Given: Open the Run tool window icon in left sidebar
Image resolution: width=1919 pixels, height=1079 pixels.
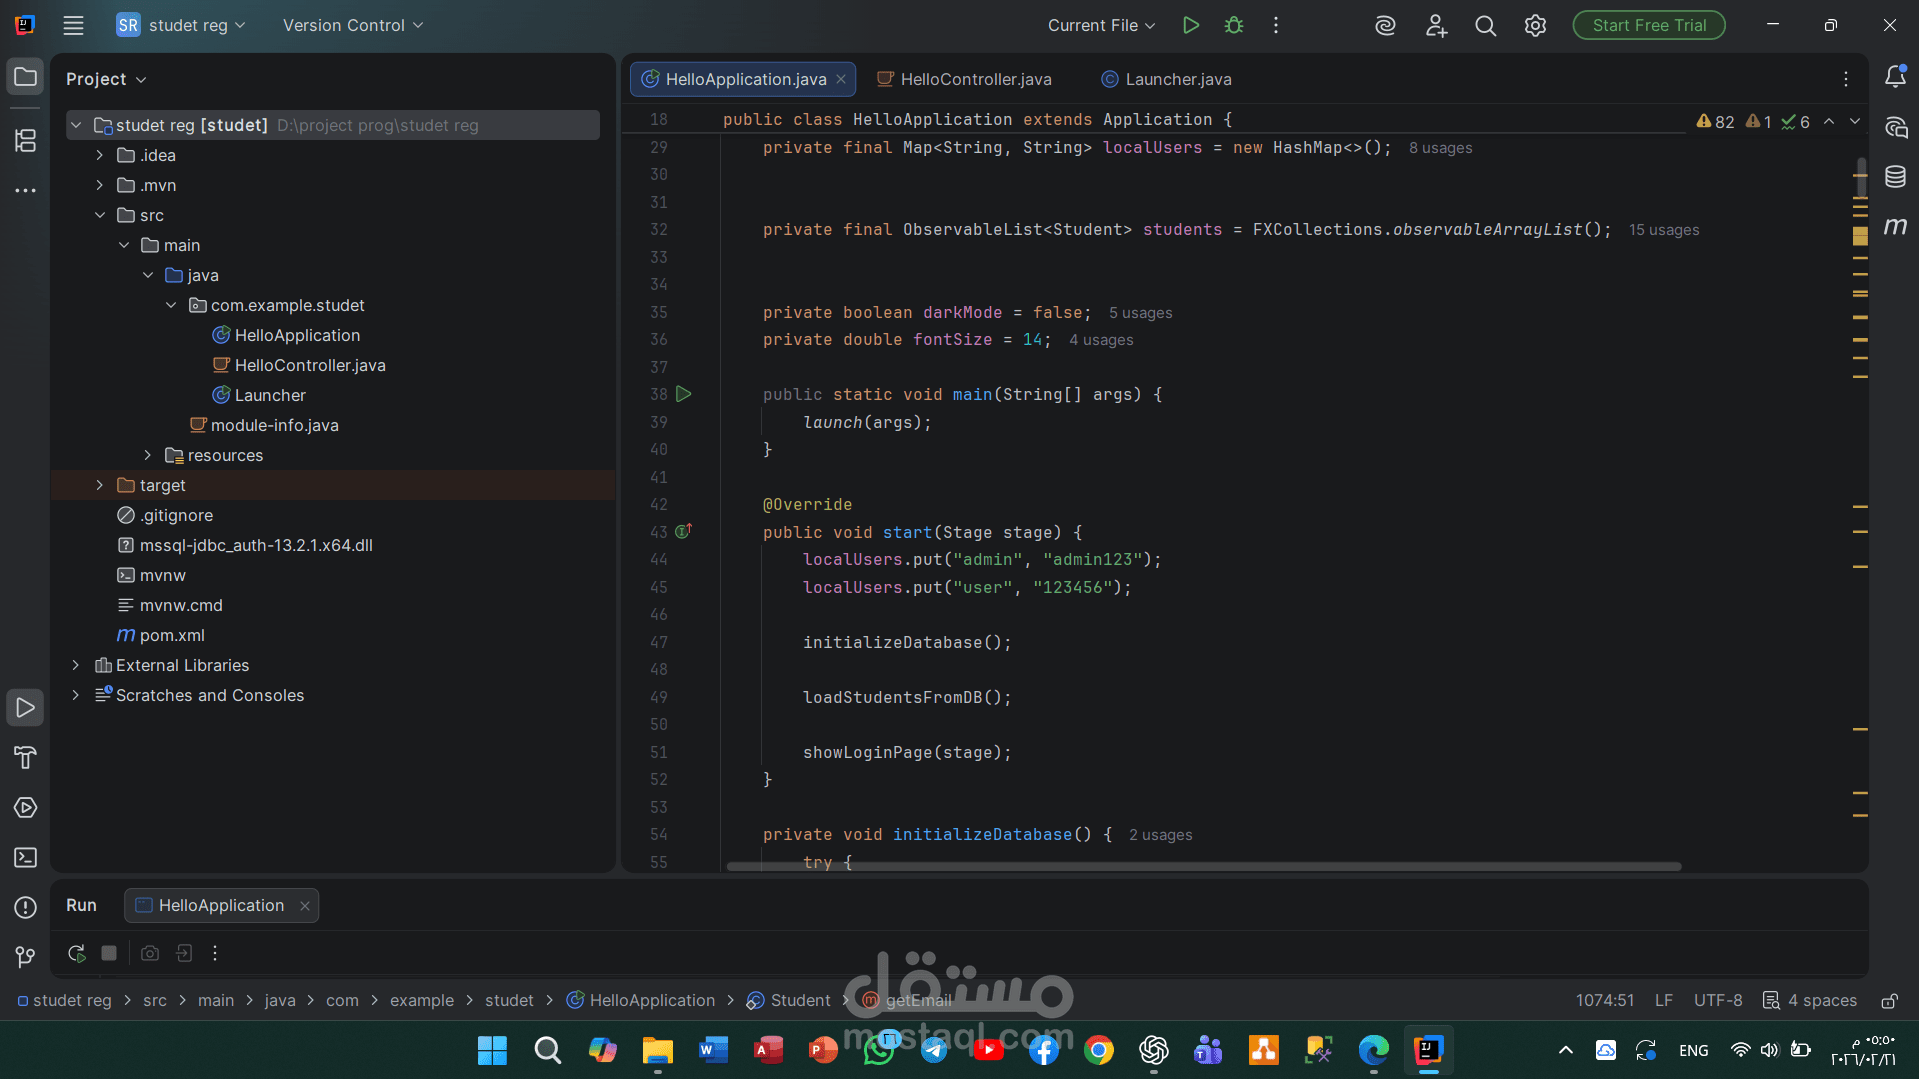Looking at the screenshot, I should [25, 708].
